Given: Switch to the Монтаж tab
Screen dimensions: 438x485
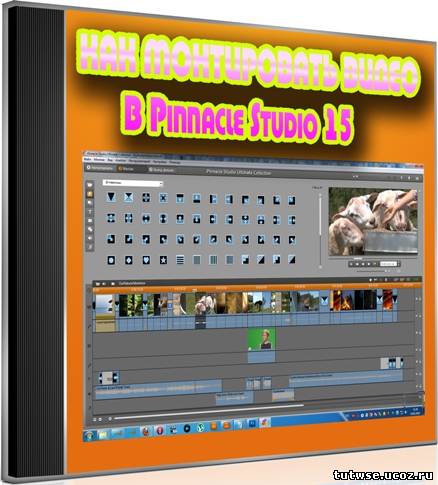Looking at the screenshot, I should pos(126,169).
